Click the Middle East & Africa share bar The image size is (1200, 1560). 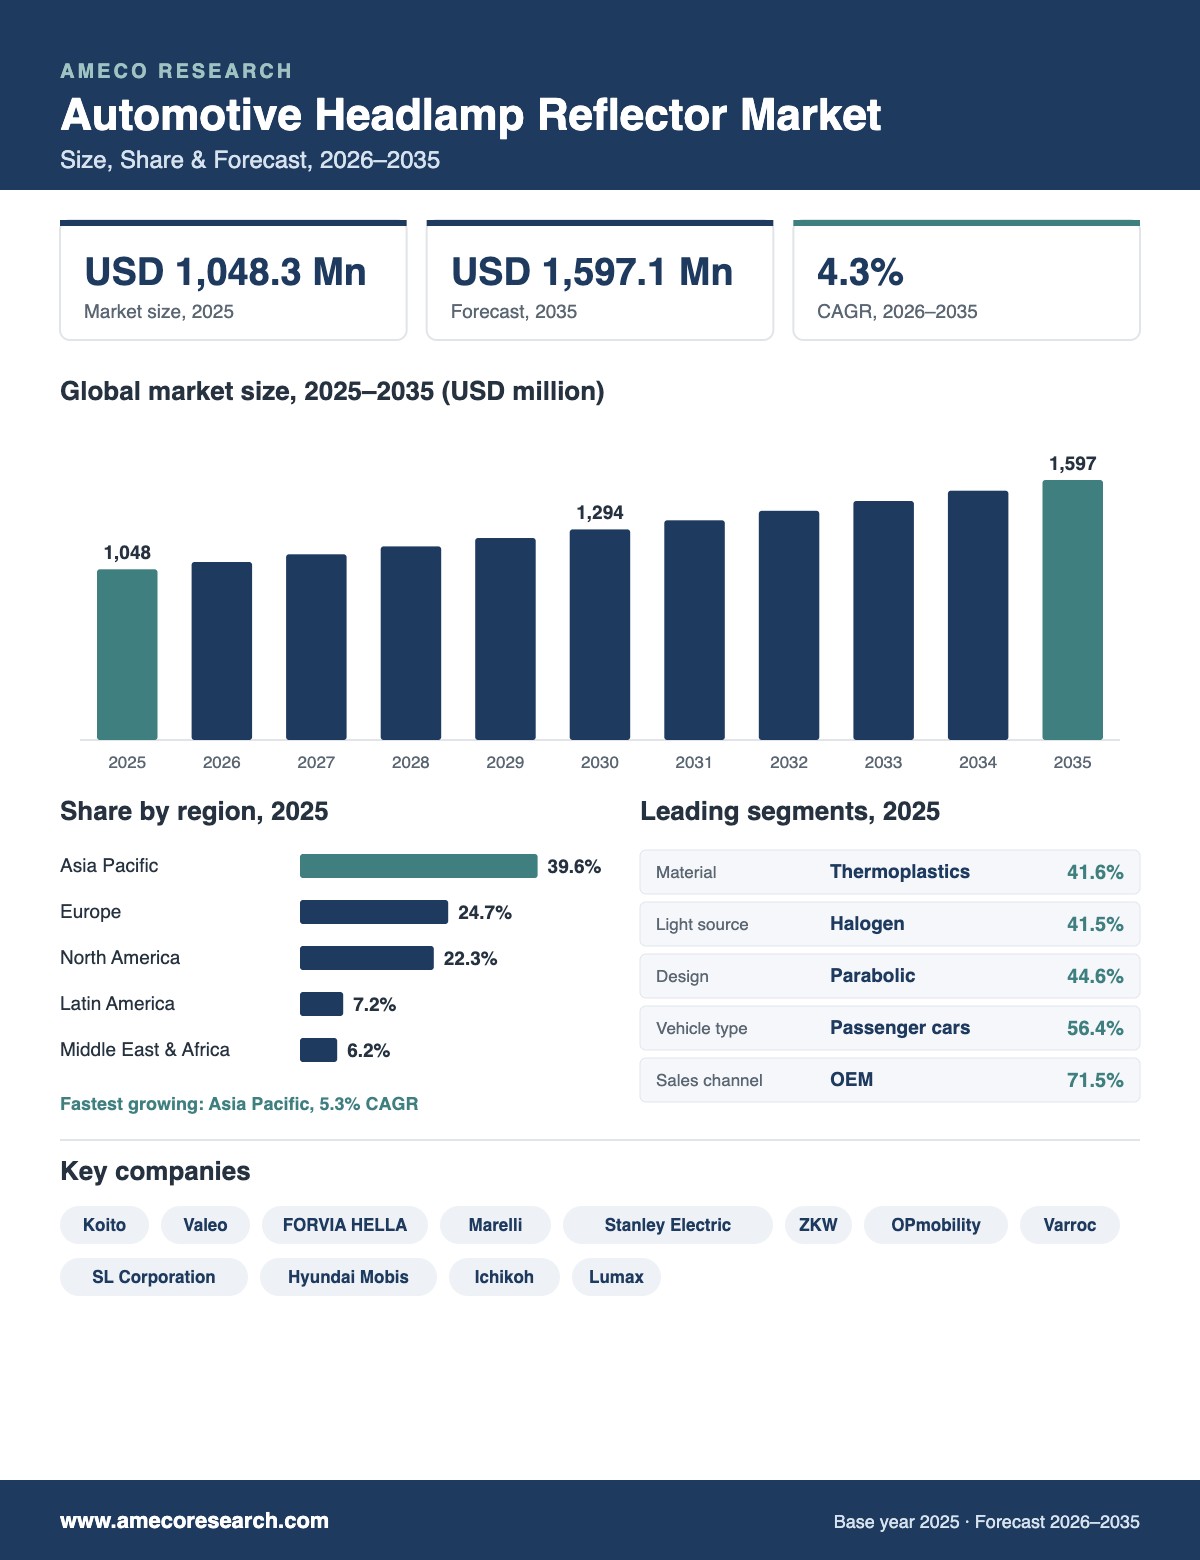pyautogui.click(x=318, y=1050)
